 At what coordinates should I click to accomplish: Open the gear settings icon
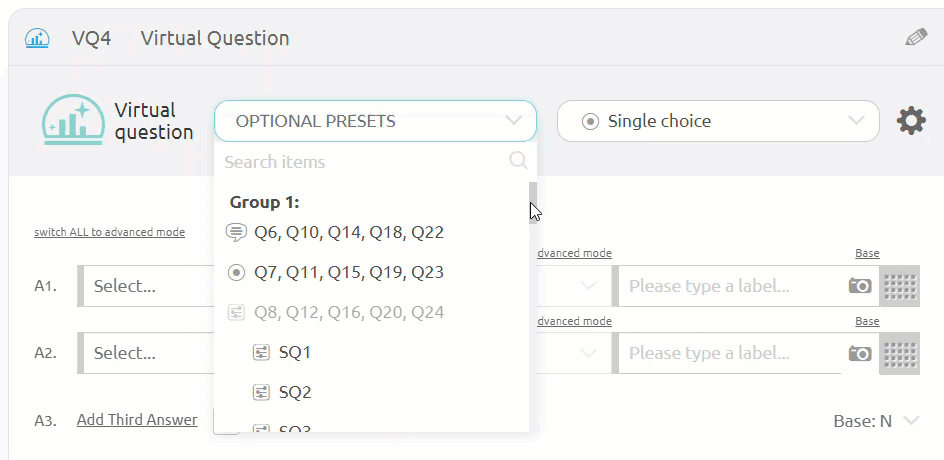click(911, 121)
